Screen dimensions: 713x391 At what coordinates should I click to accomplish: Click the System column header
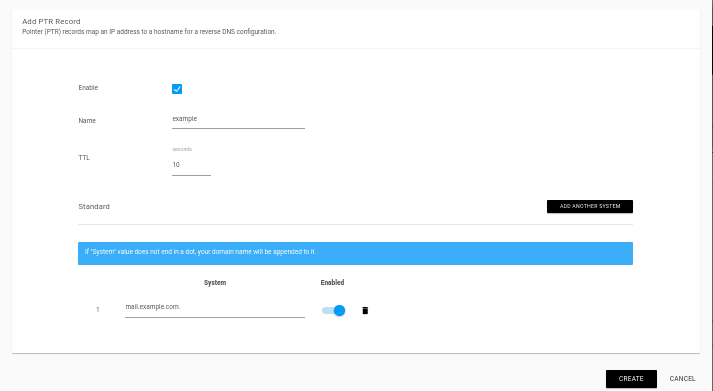click(215, 283)
